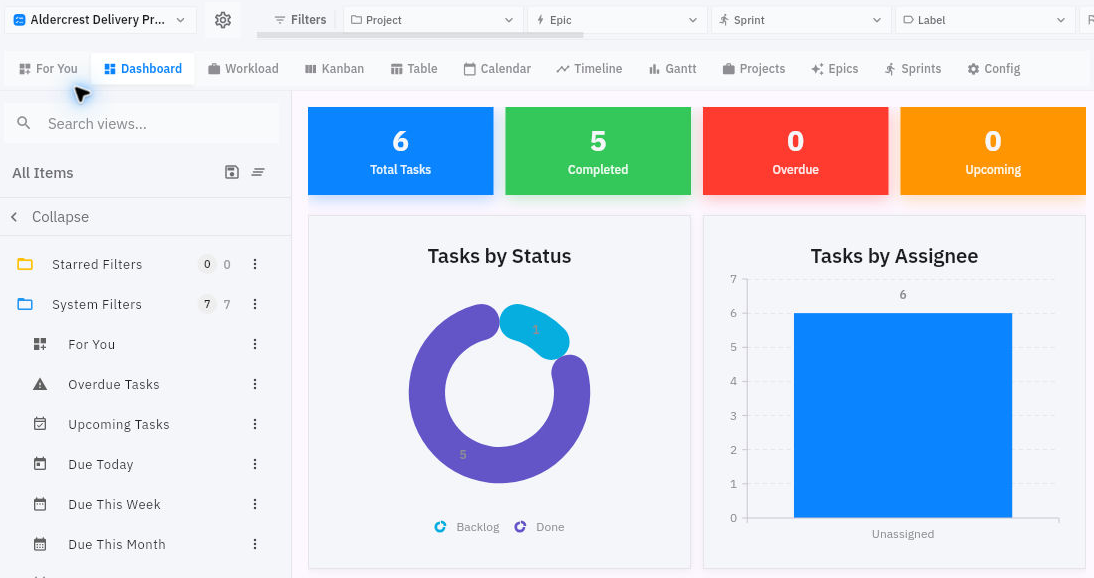Click the save view icon beside All Items
This screenshot has height=578, width=1094.
pos(232,172)
